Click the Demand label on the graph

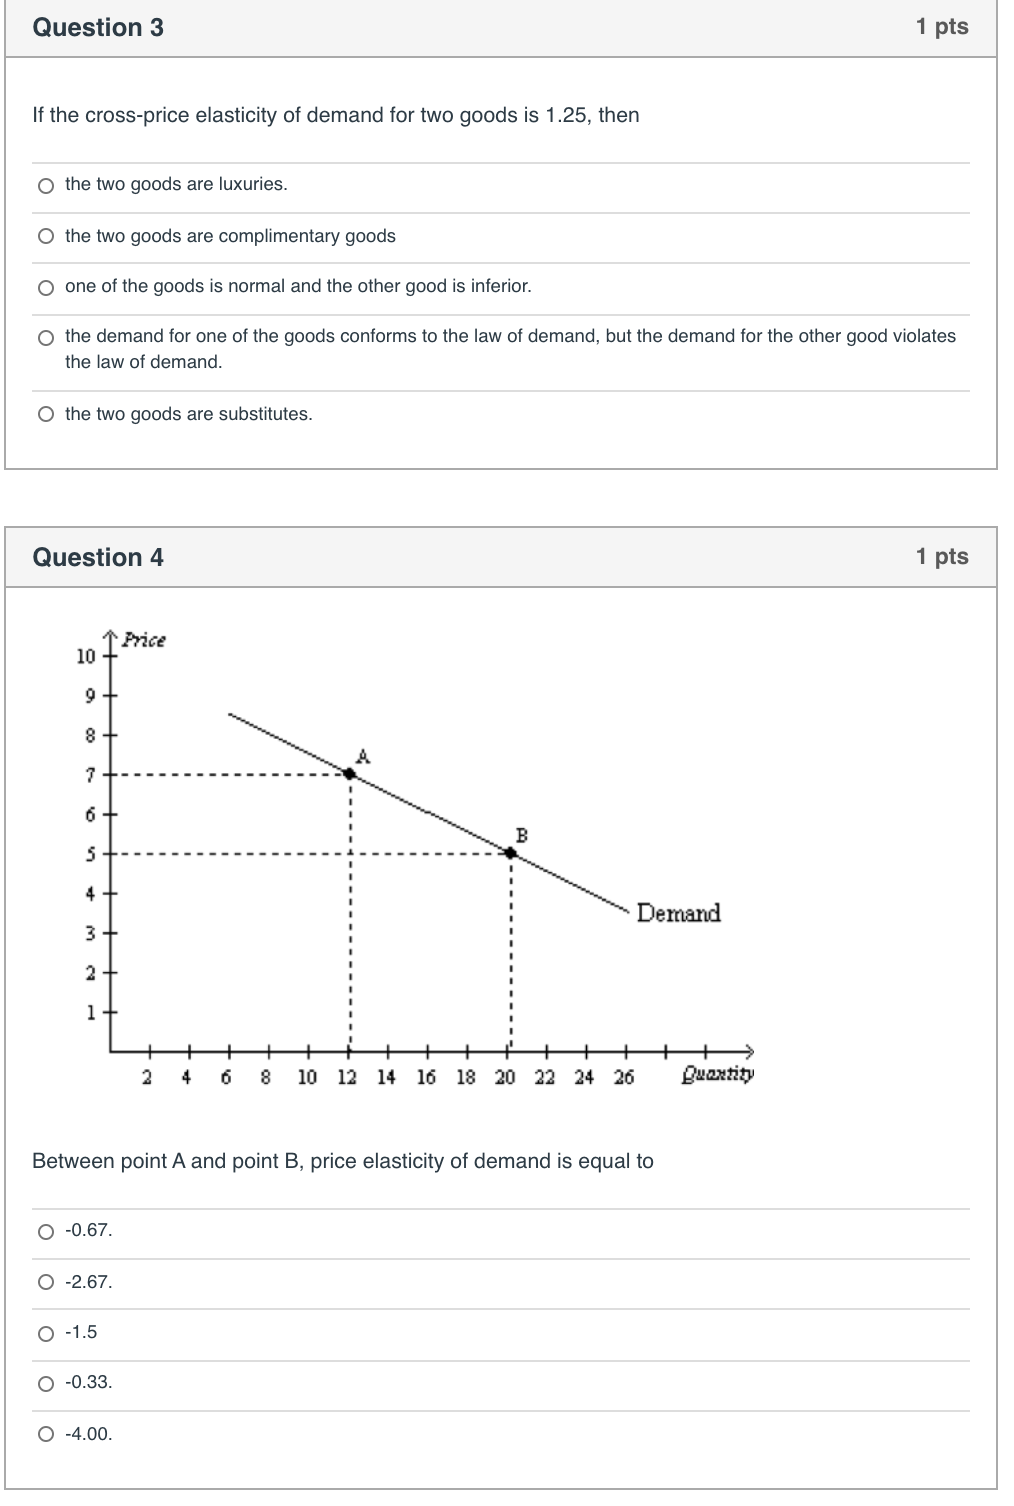[x=679, y=913]
